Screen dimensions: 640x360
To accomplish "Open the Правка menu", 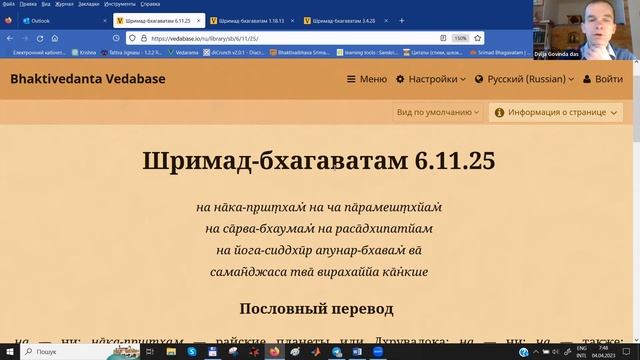I will pos(28,4).
